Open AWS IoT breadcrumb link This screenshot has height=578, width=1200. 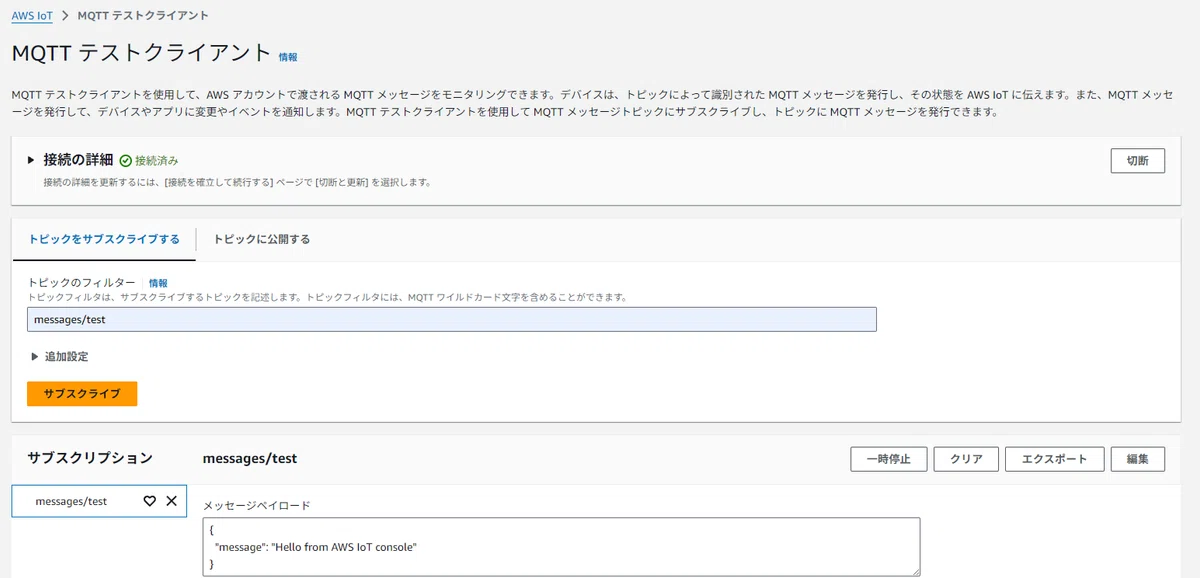32,17
